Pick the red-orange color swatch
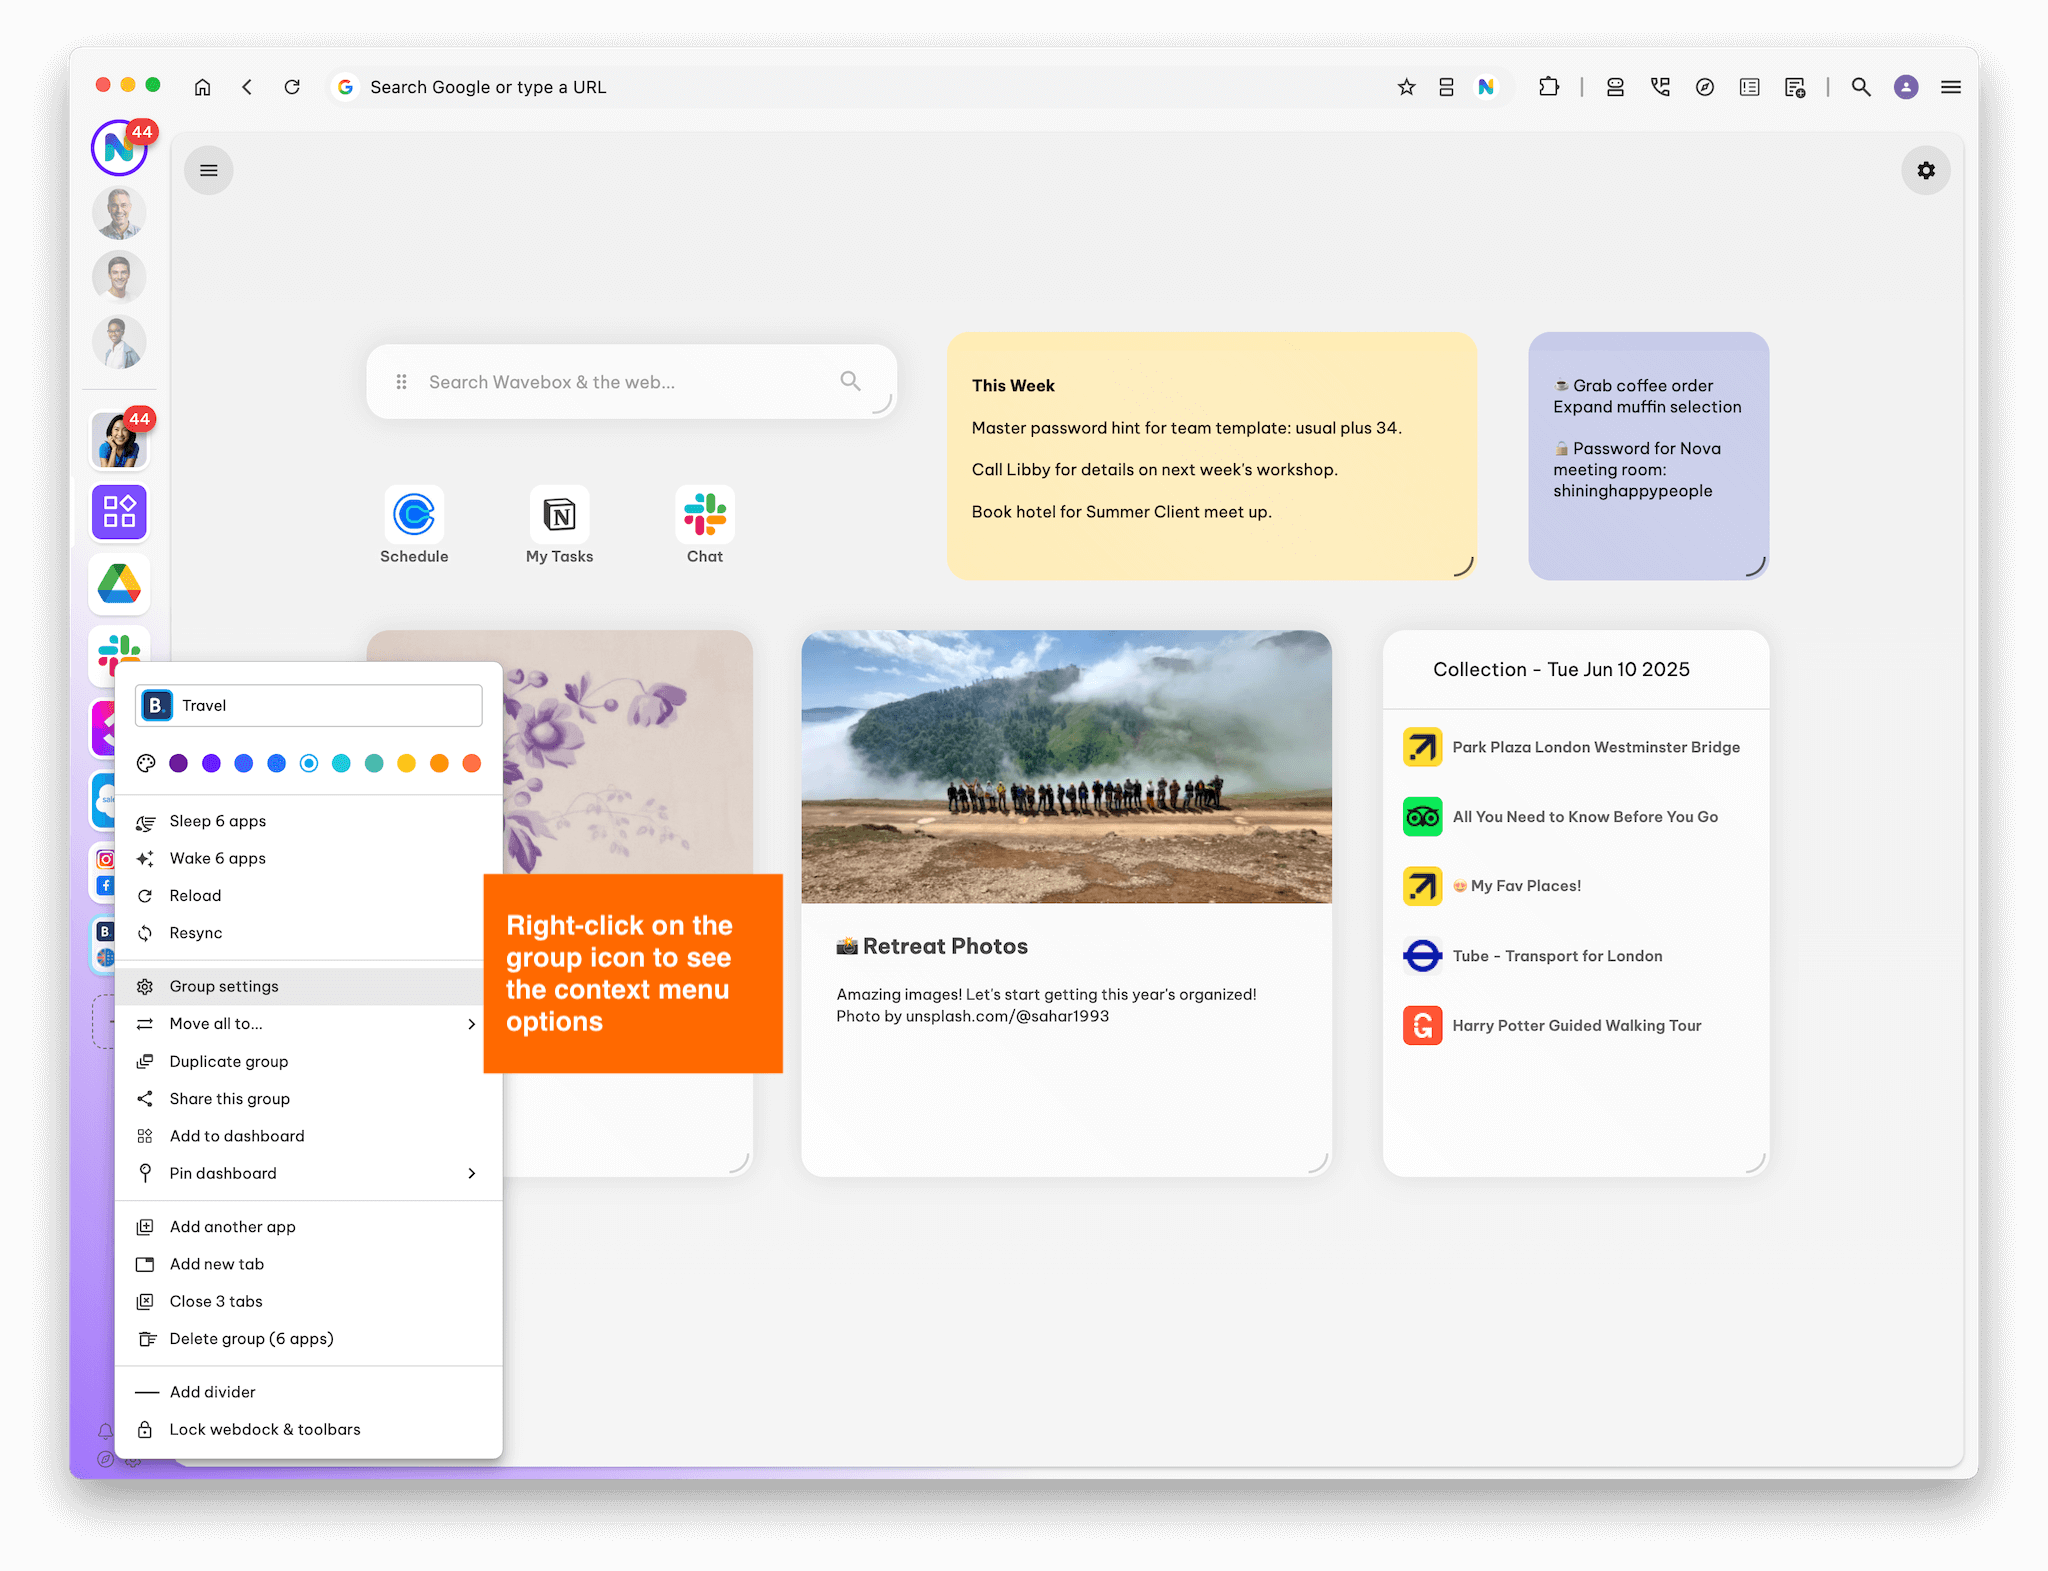This screenshot has width=2048, height=1571. (x=472, y=764)
